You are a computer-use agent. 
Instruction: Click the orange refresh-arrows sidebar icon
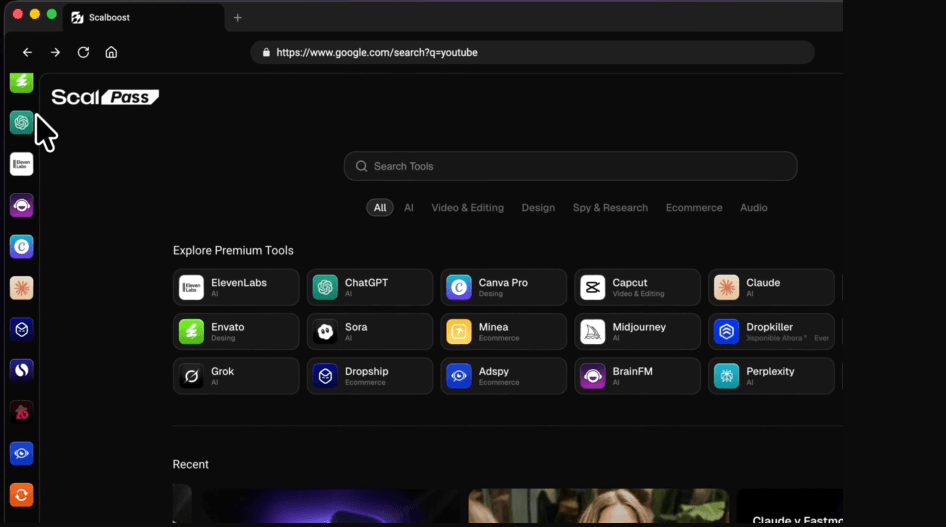coord(22,495)
